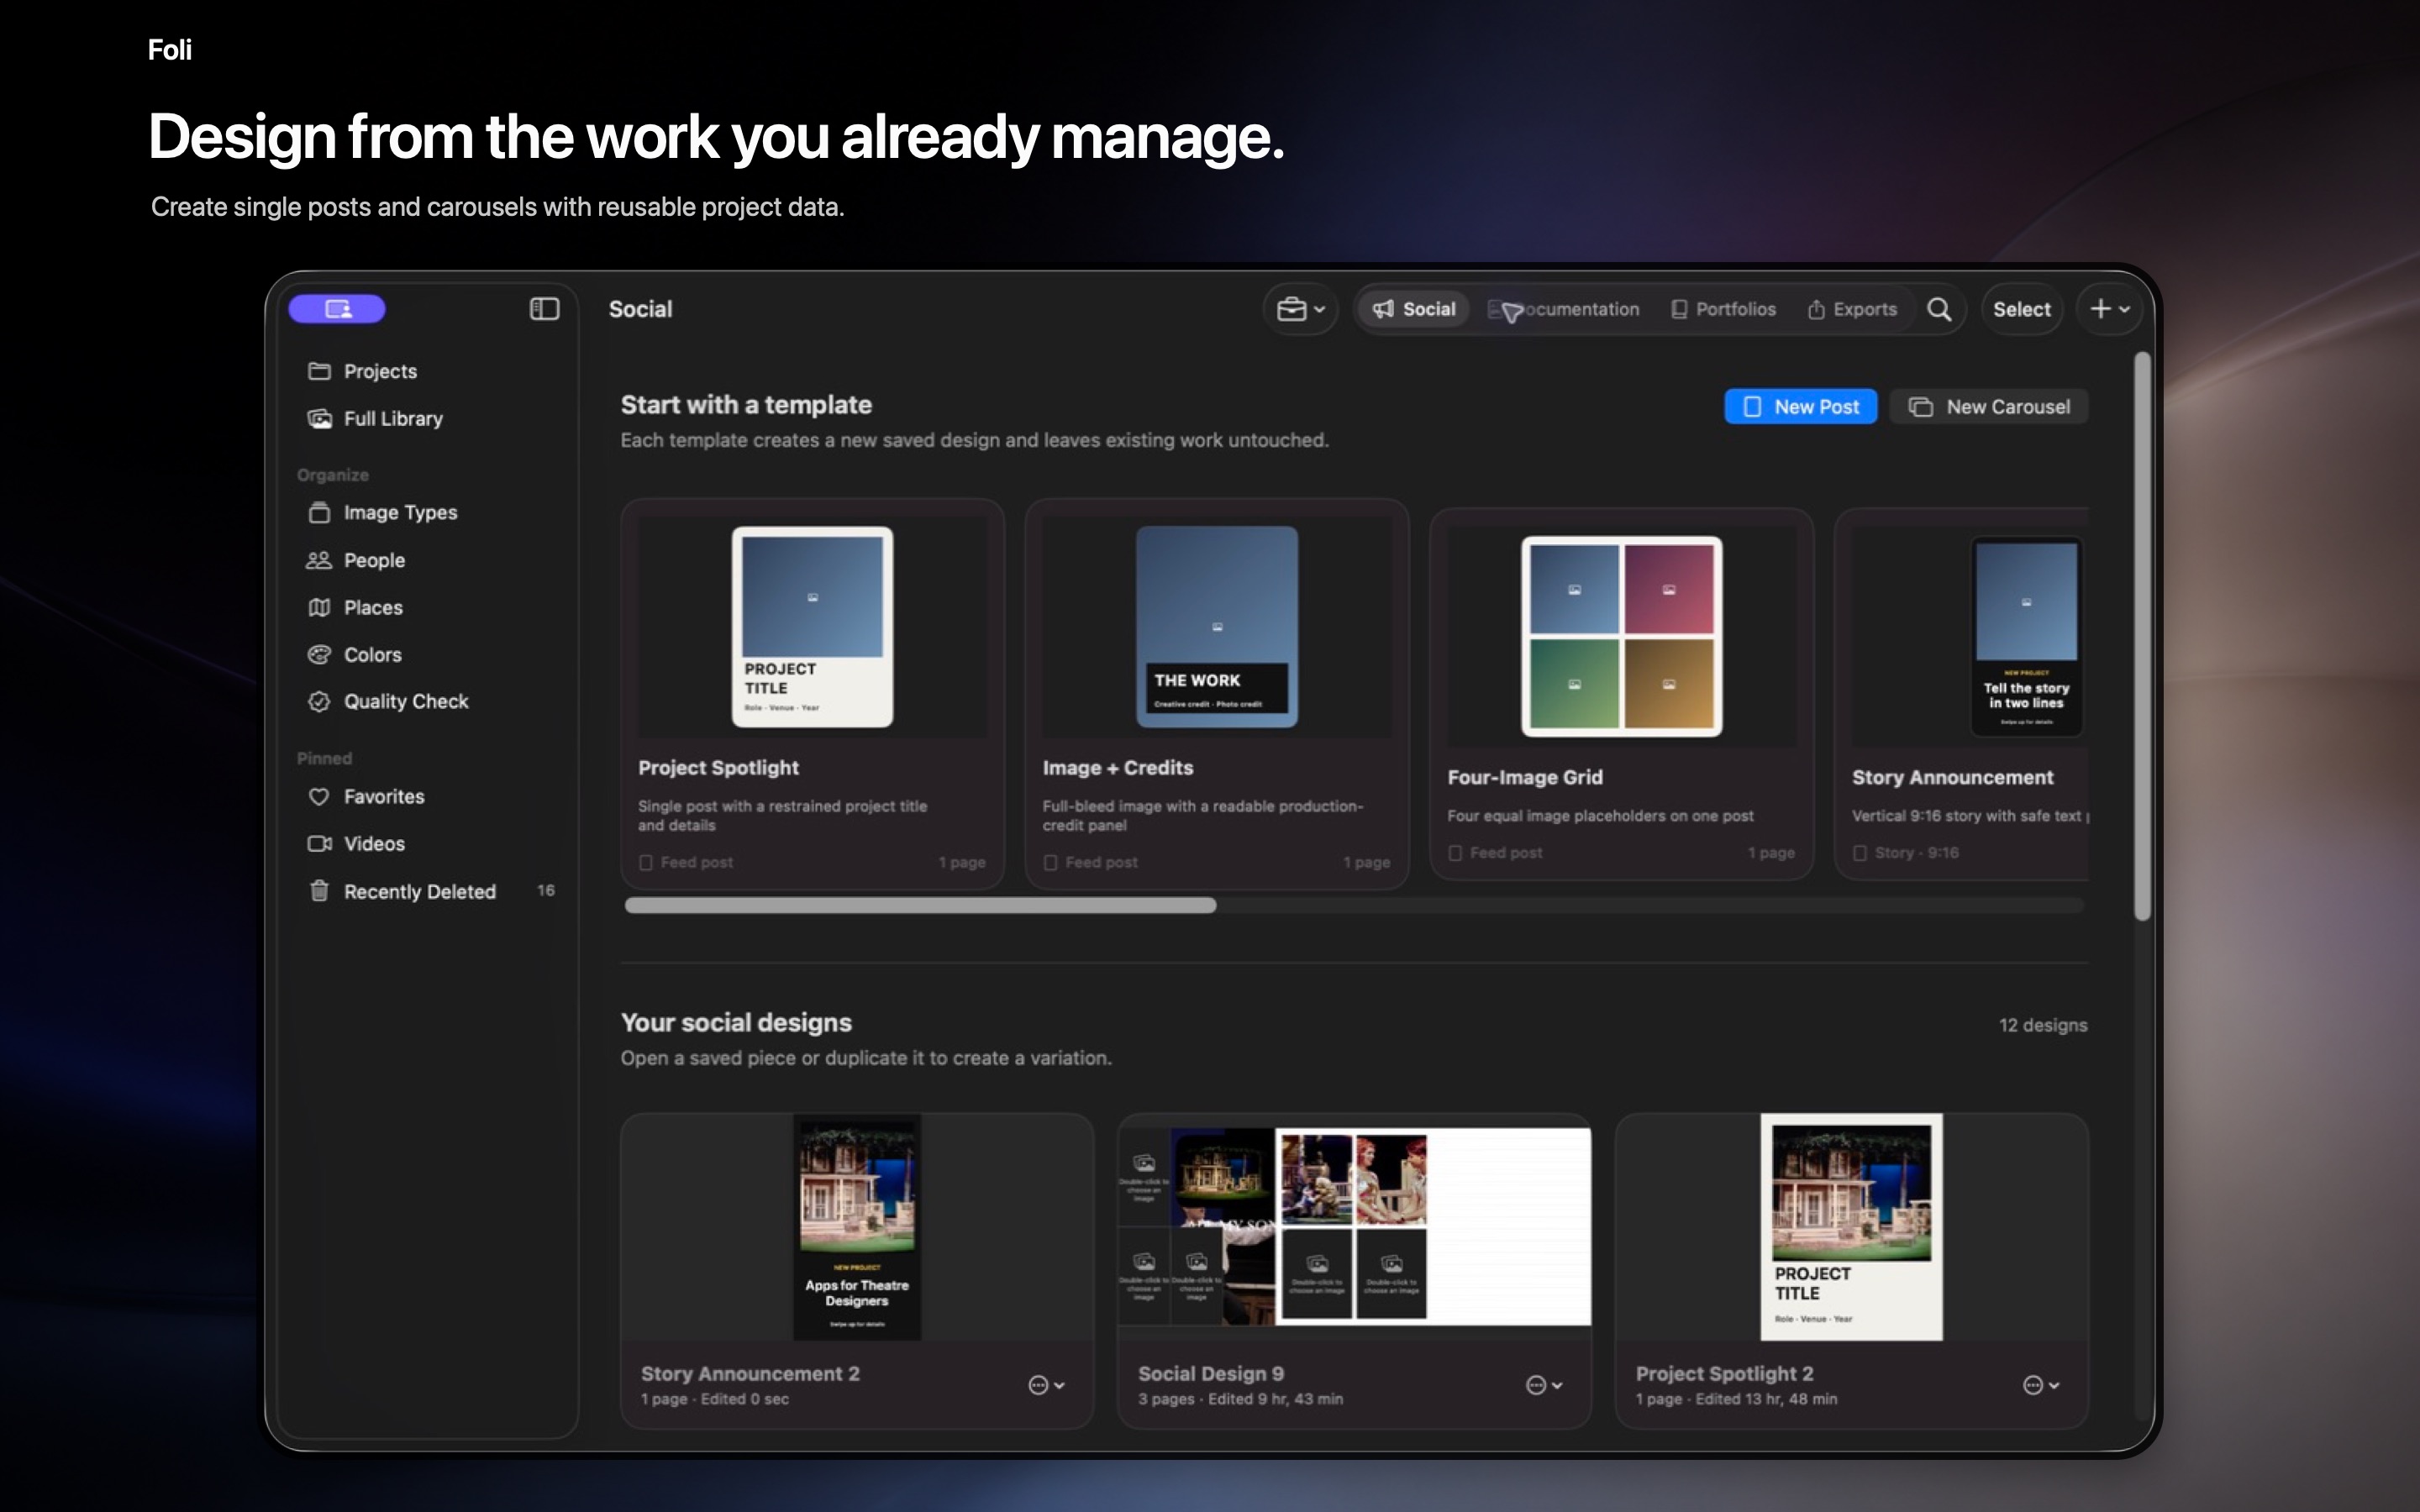Click the Feed post icon under Four-Image Grid
Image resolution: width=2420 pixels, height=1512 pixels.
pos(1455,853)
